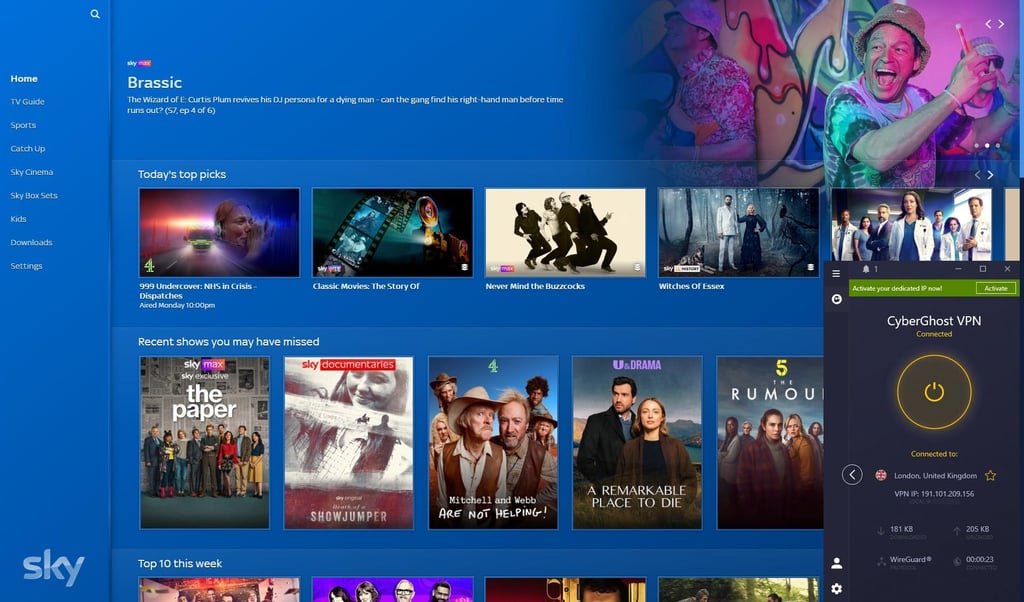1024x602 pixels.
Task: Click VPN IP: 191.101.209.156 text
Action: pyautogui.click(x=934, y=494)
